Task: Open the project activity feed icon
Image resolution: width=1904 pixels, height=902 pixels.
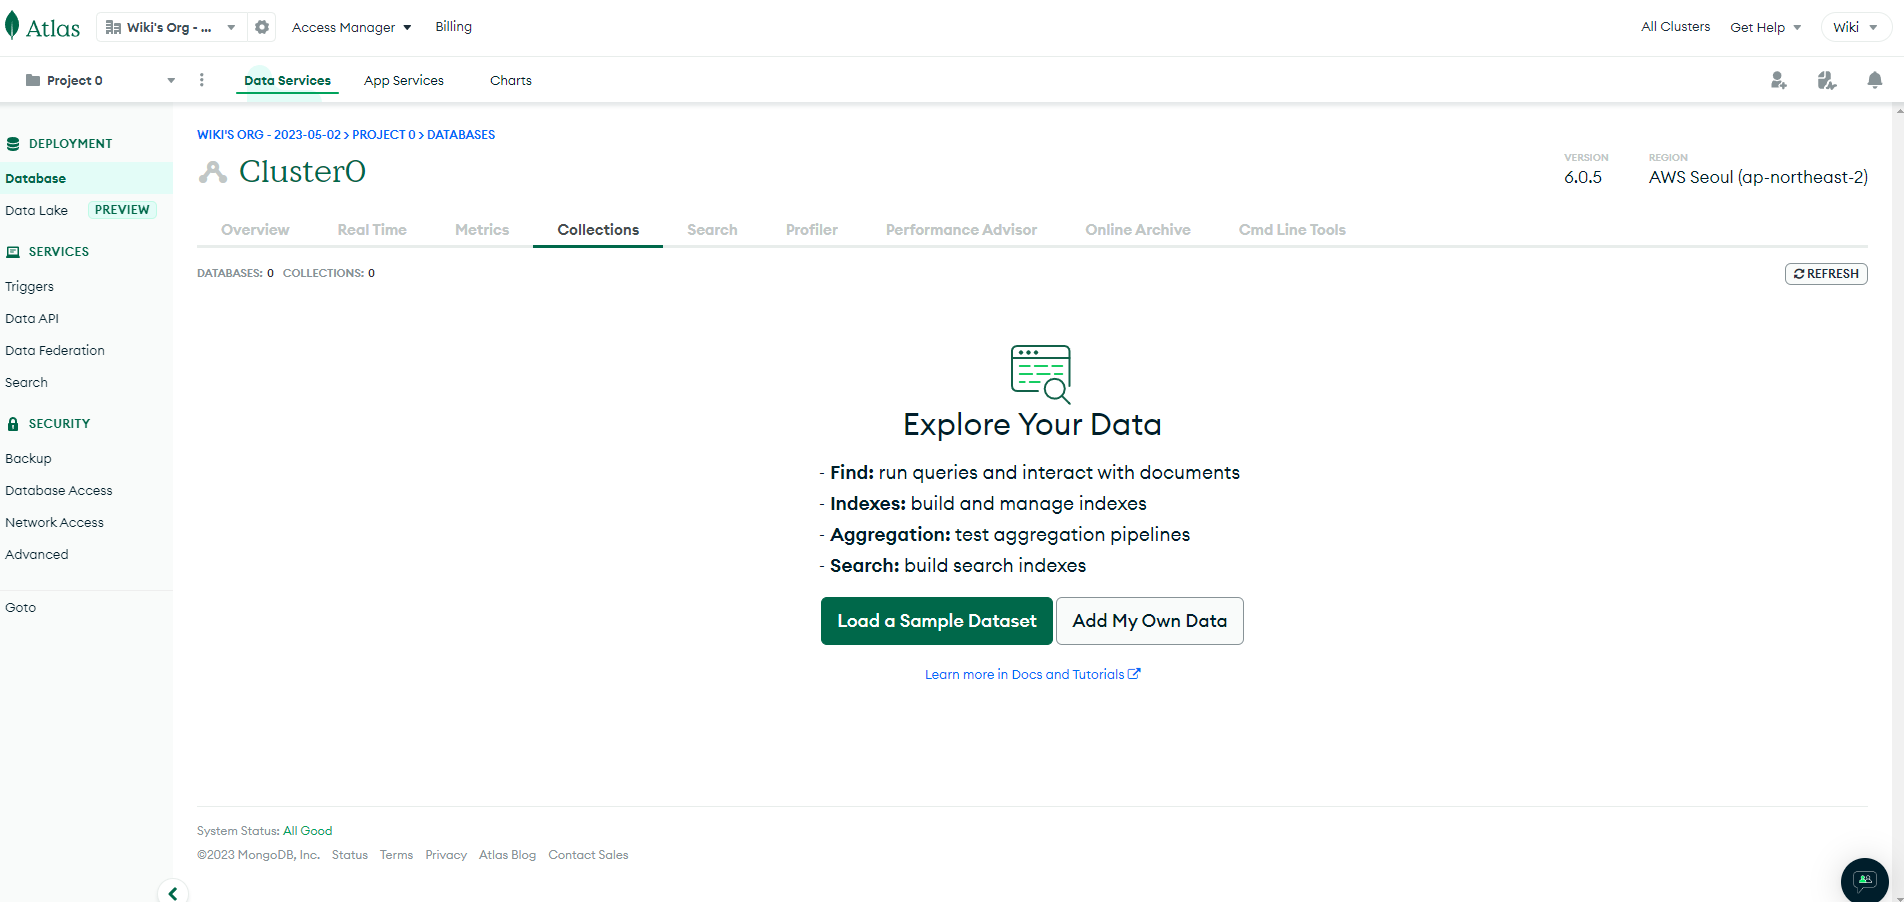Action: click(1826, 80)
